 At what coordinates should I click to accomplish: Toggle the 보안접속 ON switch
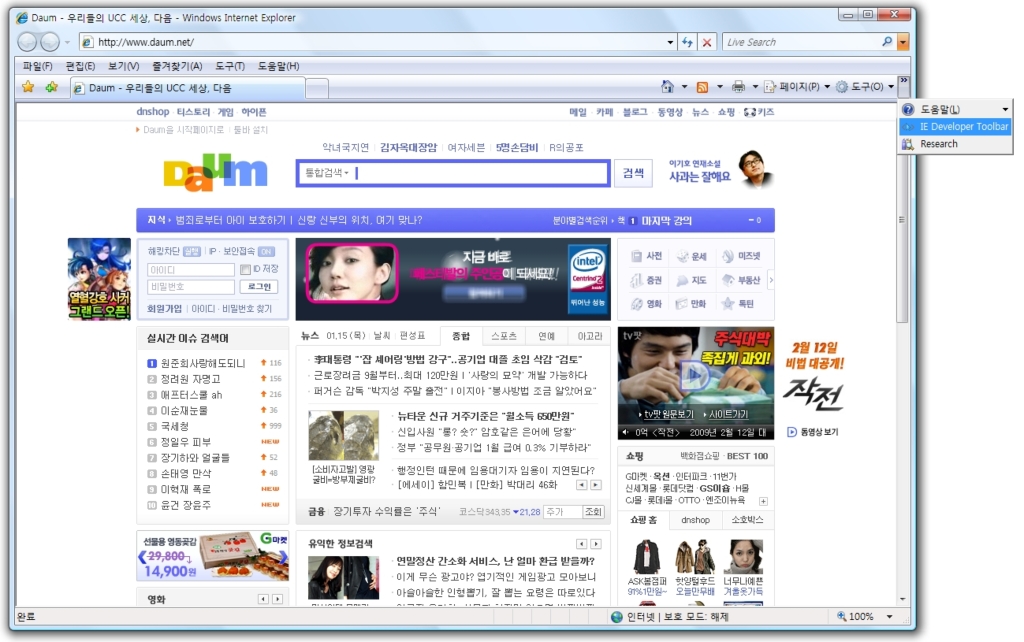point(266,251)
